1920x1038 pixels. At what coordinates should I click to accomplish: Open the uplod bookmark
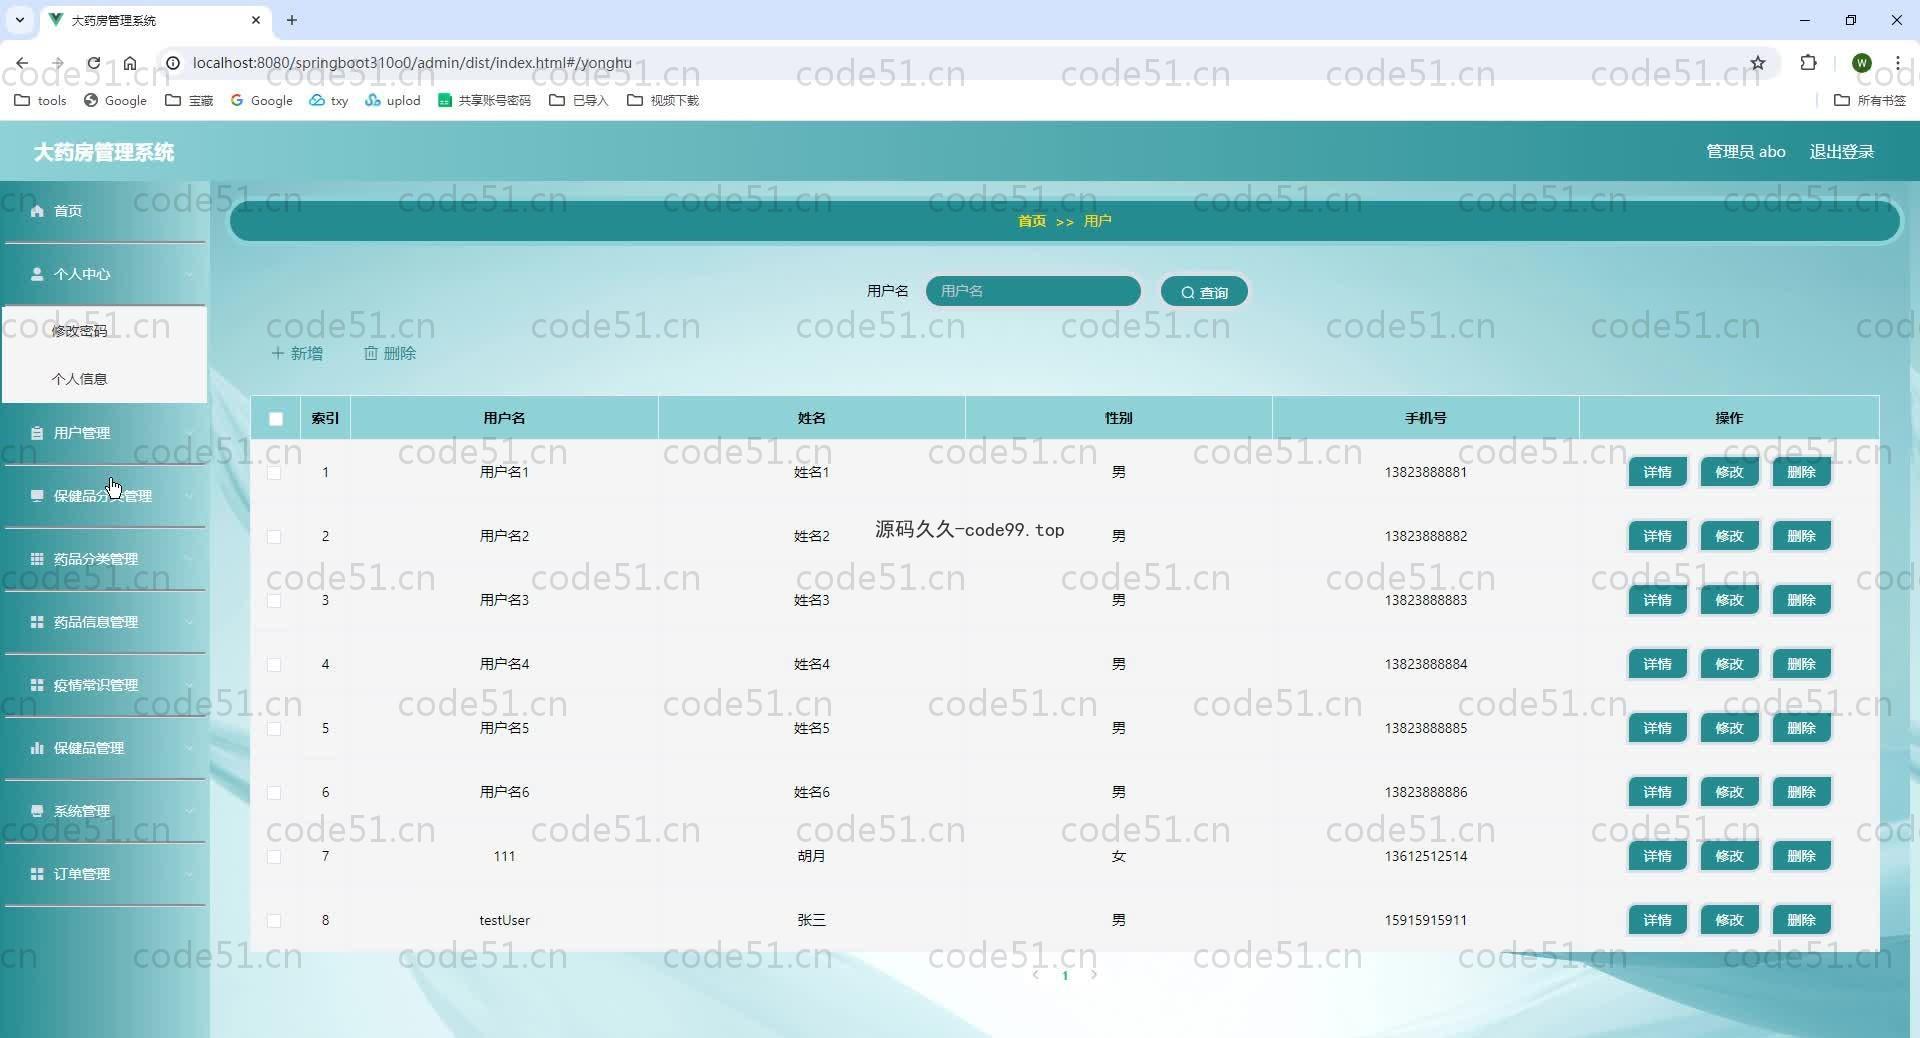[x=393, y=100]
